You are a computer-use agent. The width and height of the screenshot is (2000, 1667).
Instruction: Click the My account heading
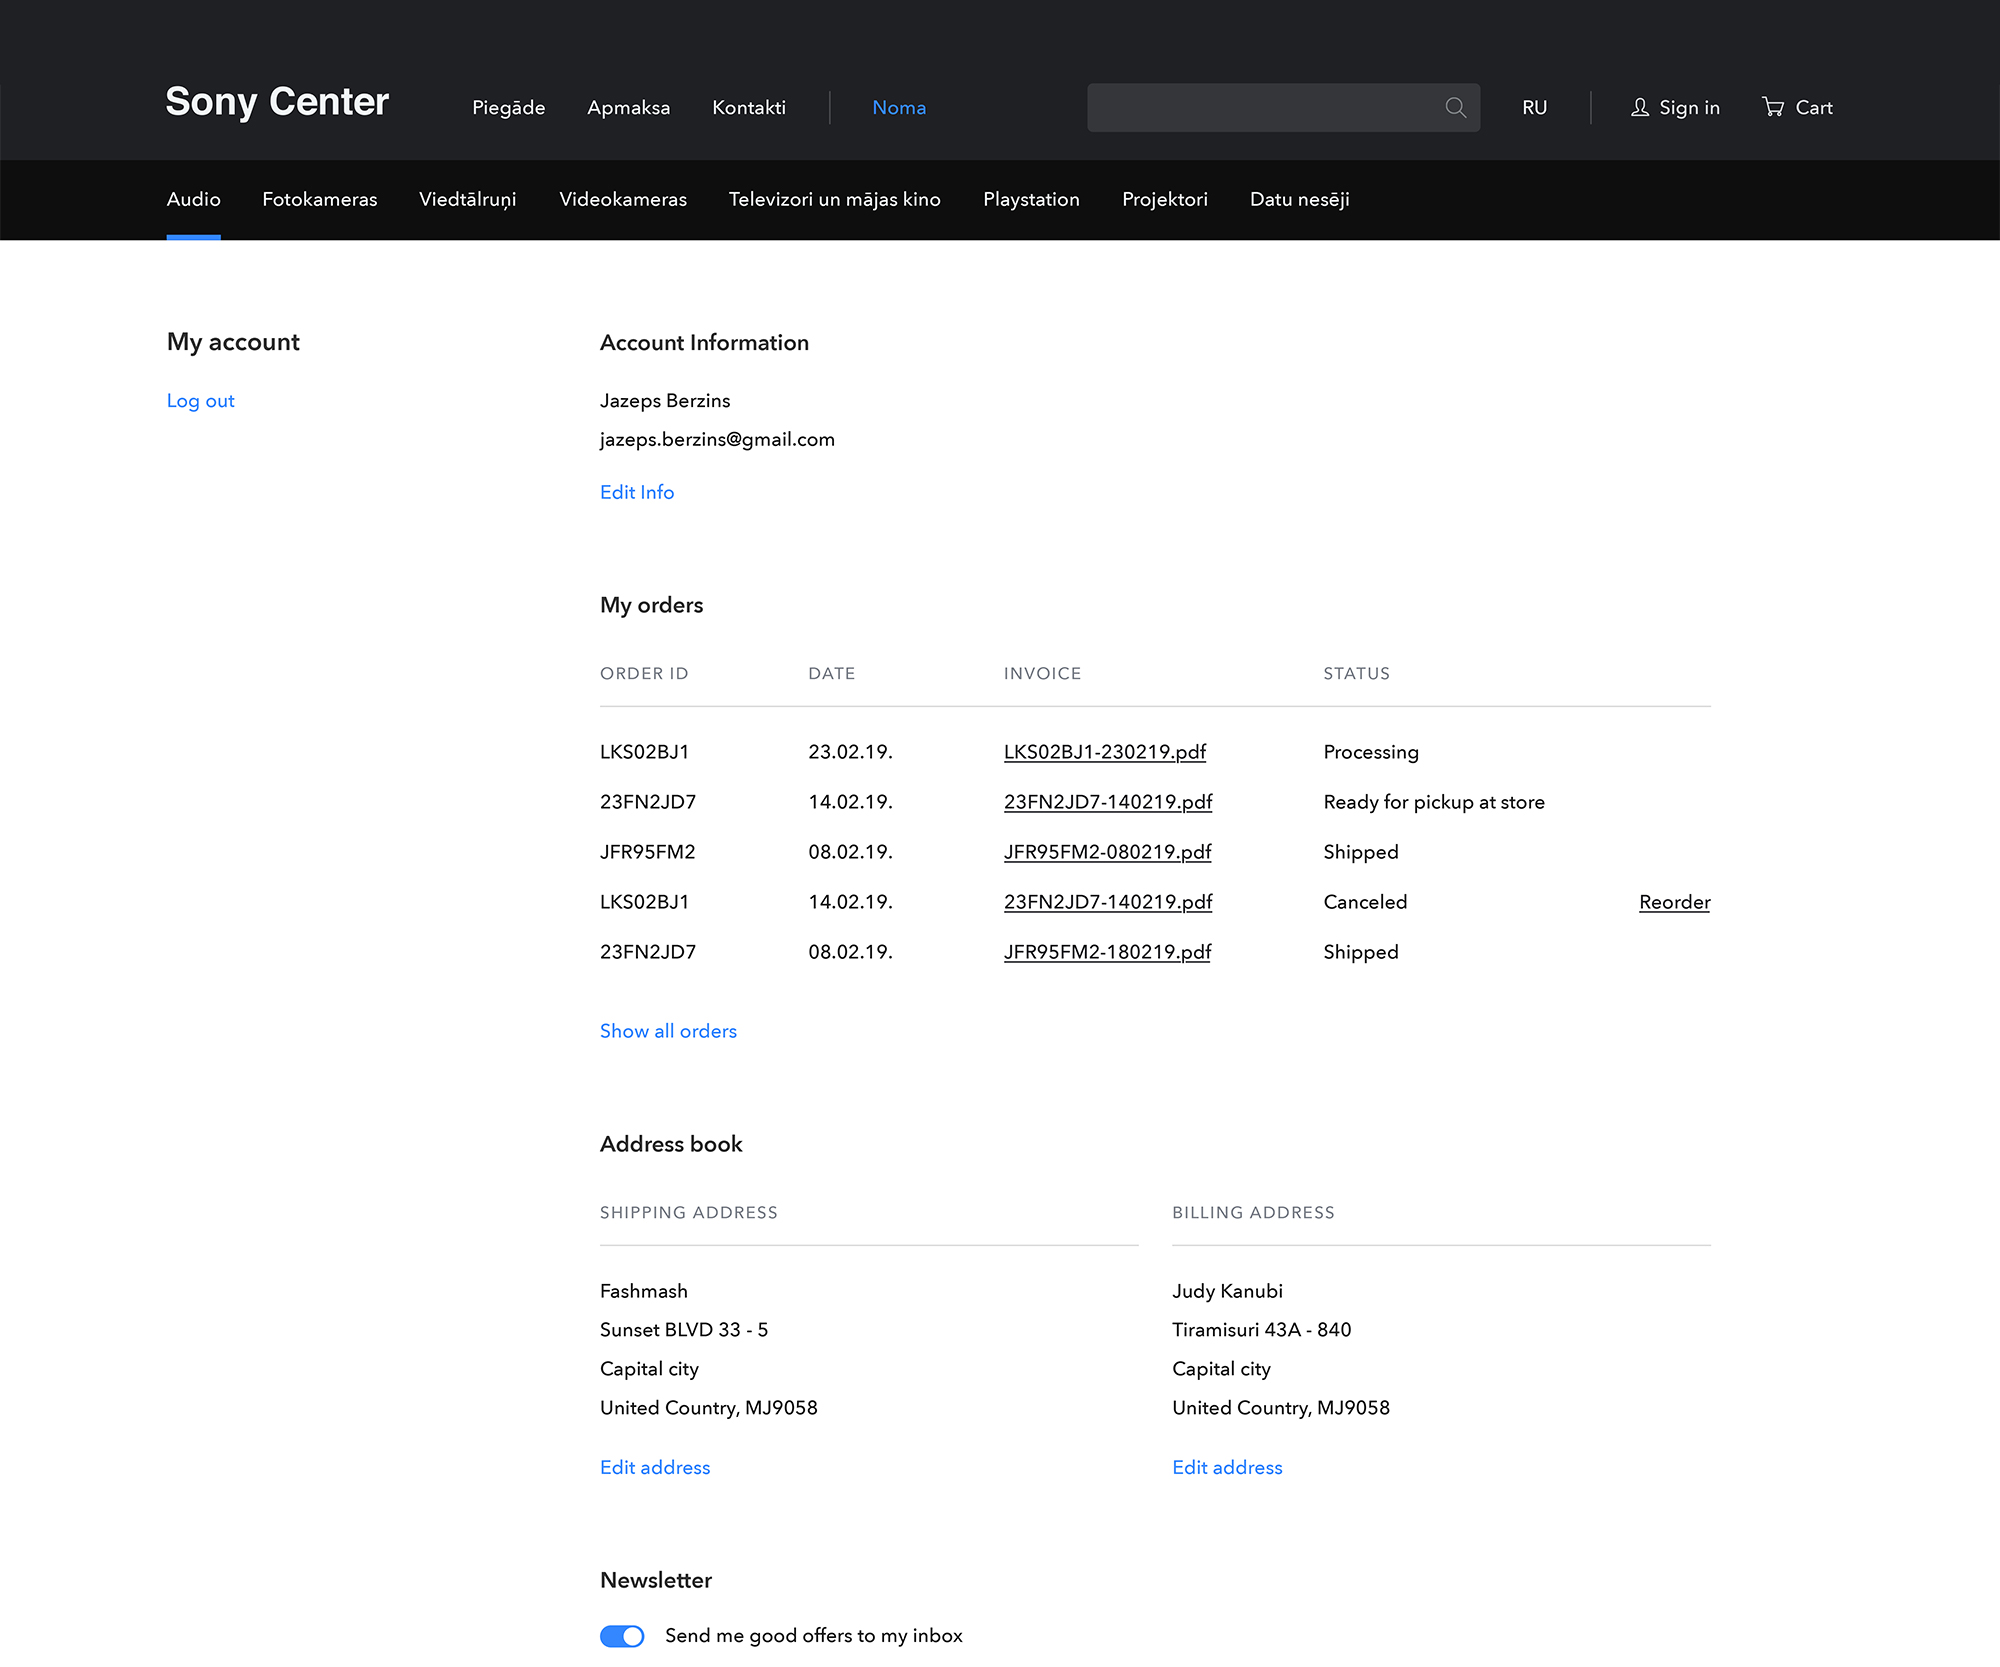click(x=233, y=342)
